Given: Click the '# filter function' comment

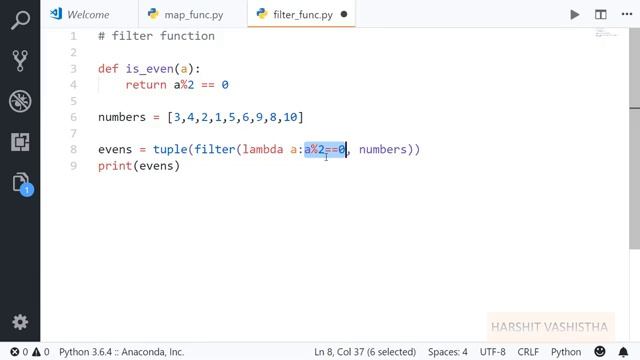Looking at the screenshot, I should [x=156, y=36].
